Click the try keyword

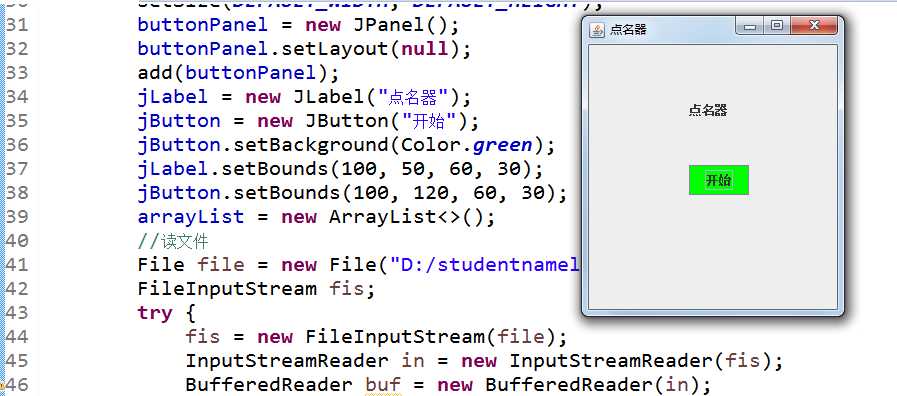(155, 314)
